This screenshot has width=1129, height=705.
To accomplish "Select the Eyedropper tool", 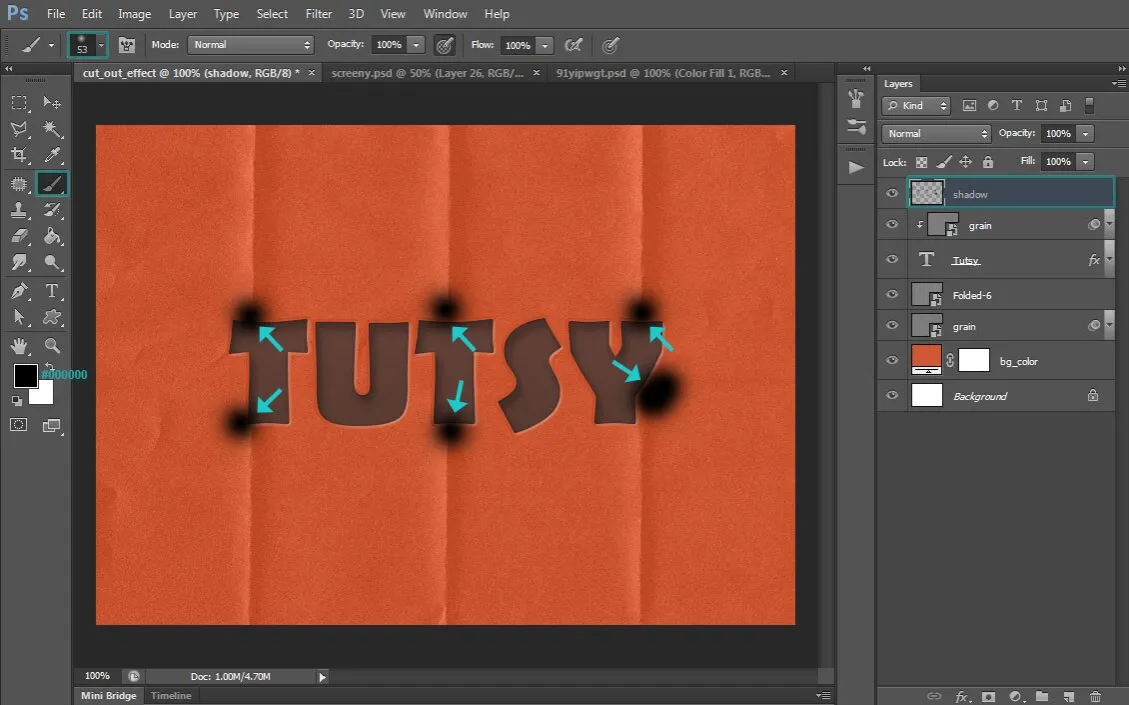I will click(52, 155).
